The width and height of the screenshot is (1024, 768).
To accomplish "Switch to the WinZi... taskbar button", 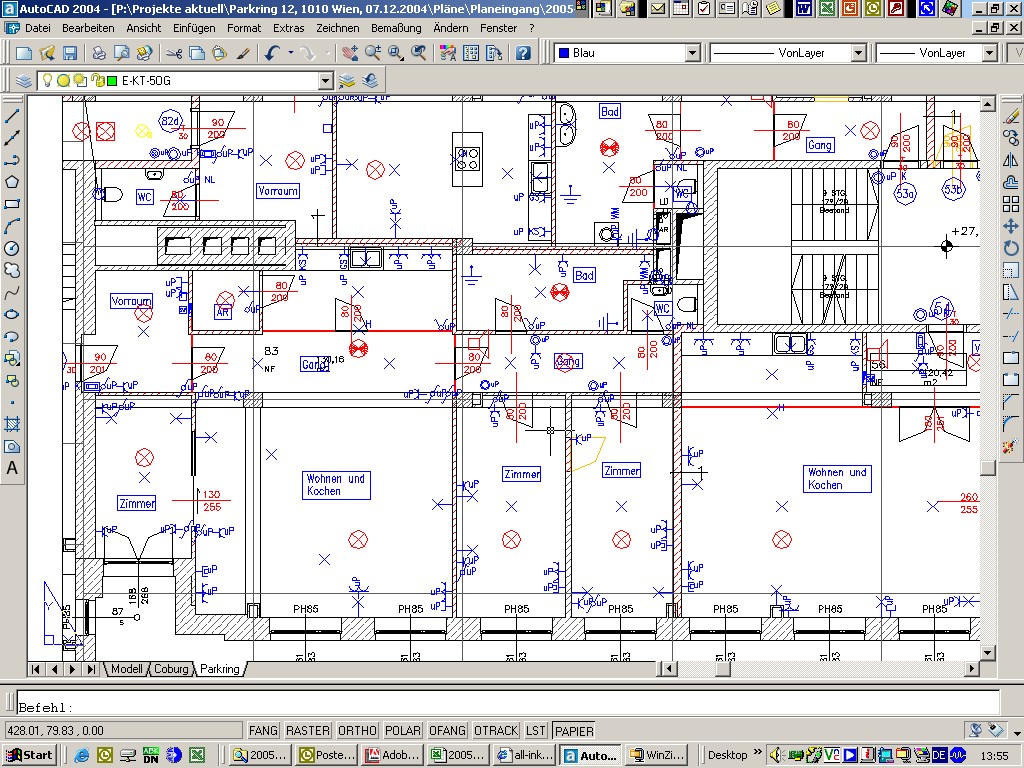I will [656, 756].
